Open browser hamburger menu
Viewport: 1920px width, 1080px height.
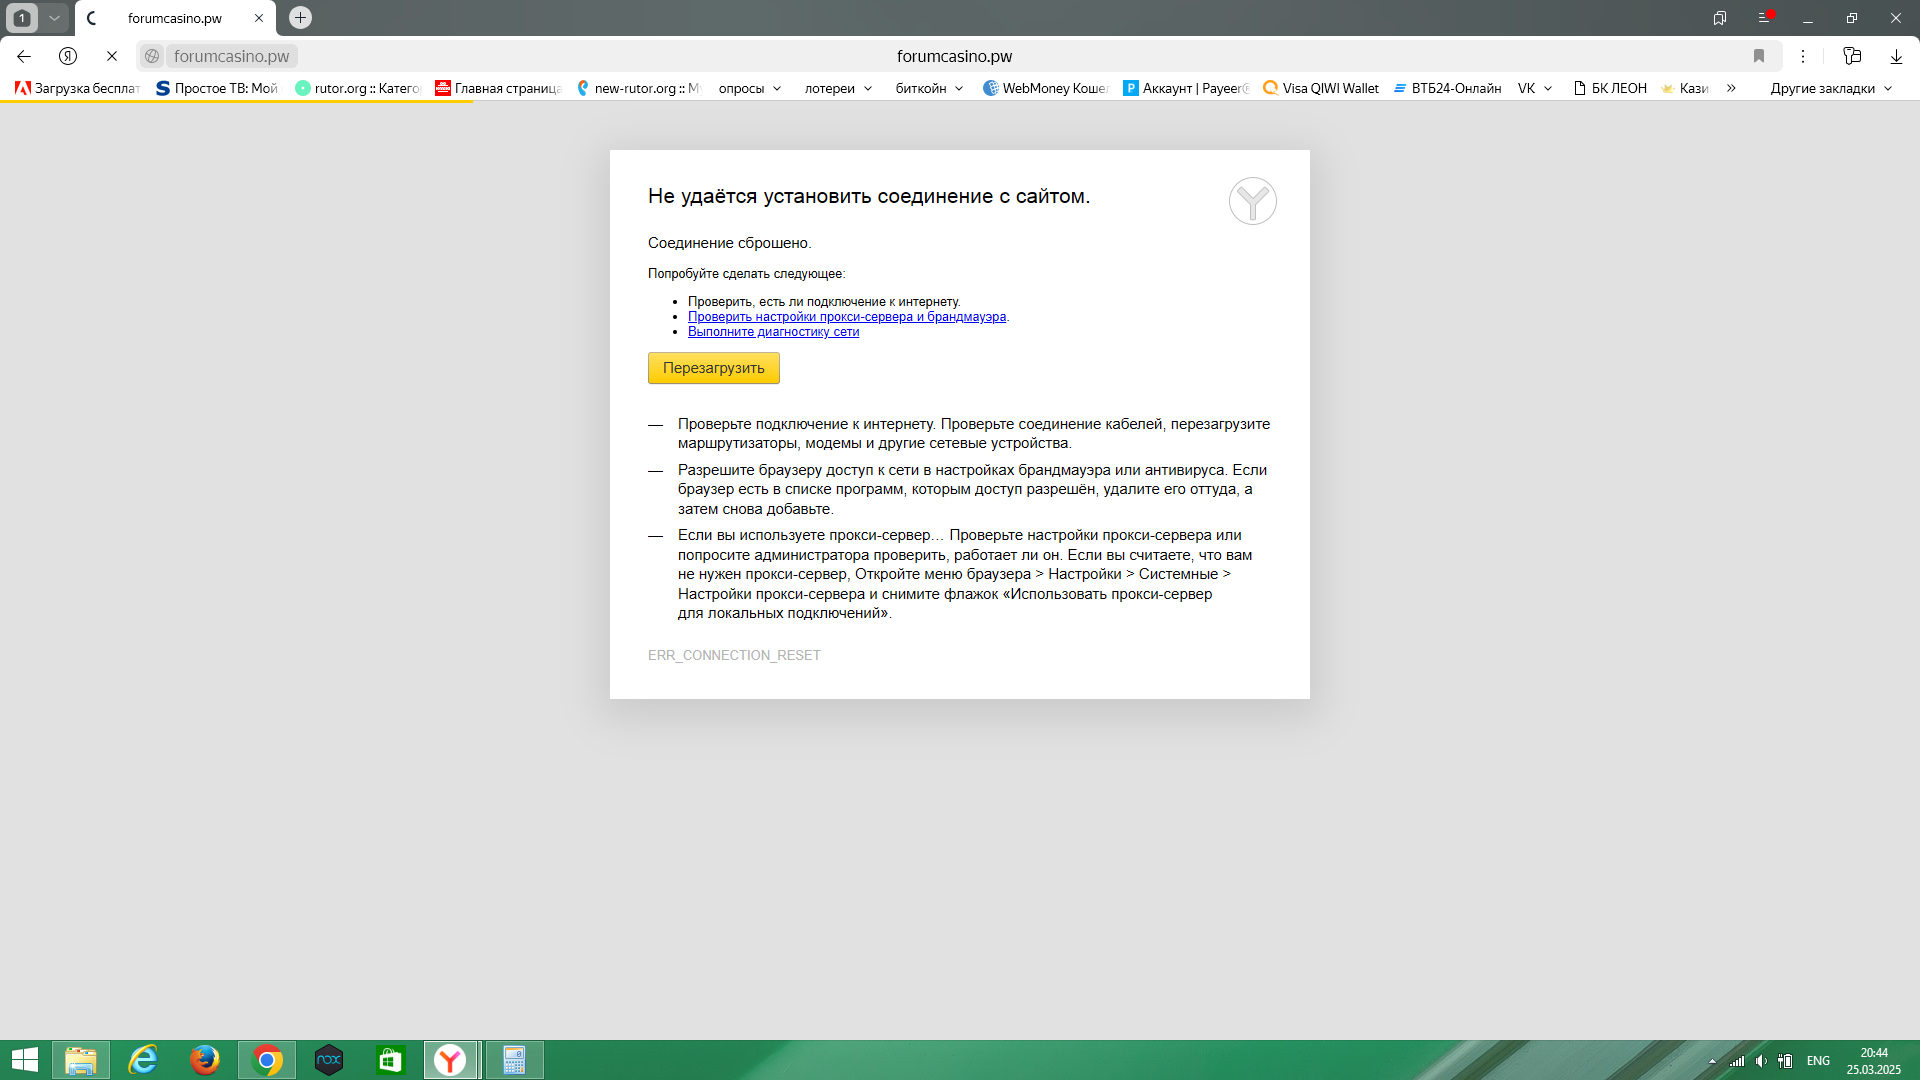pyautogui.click(x=1764, y=18)
